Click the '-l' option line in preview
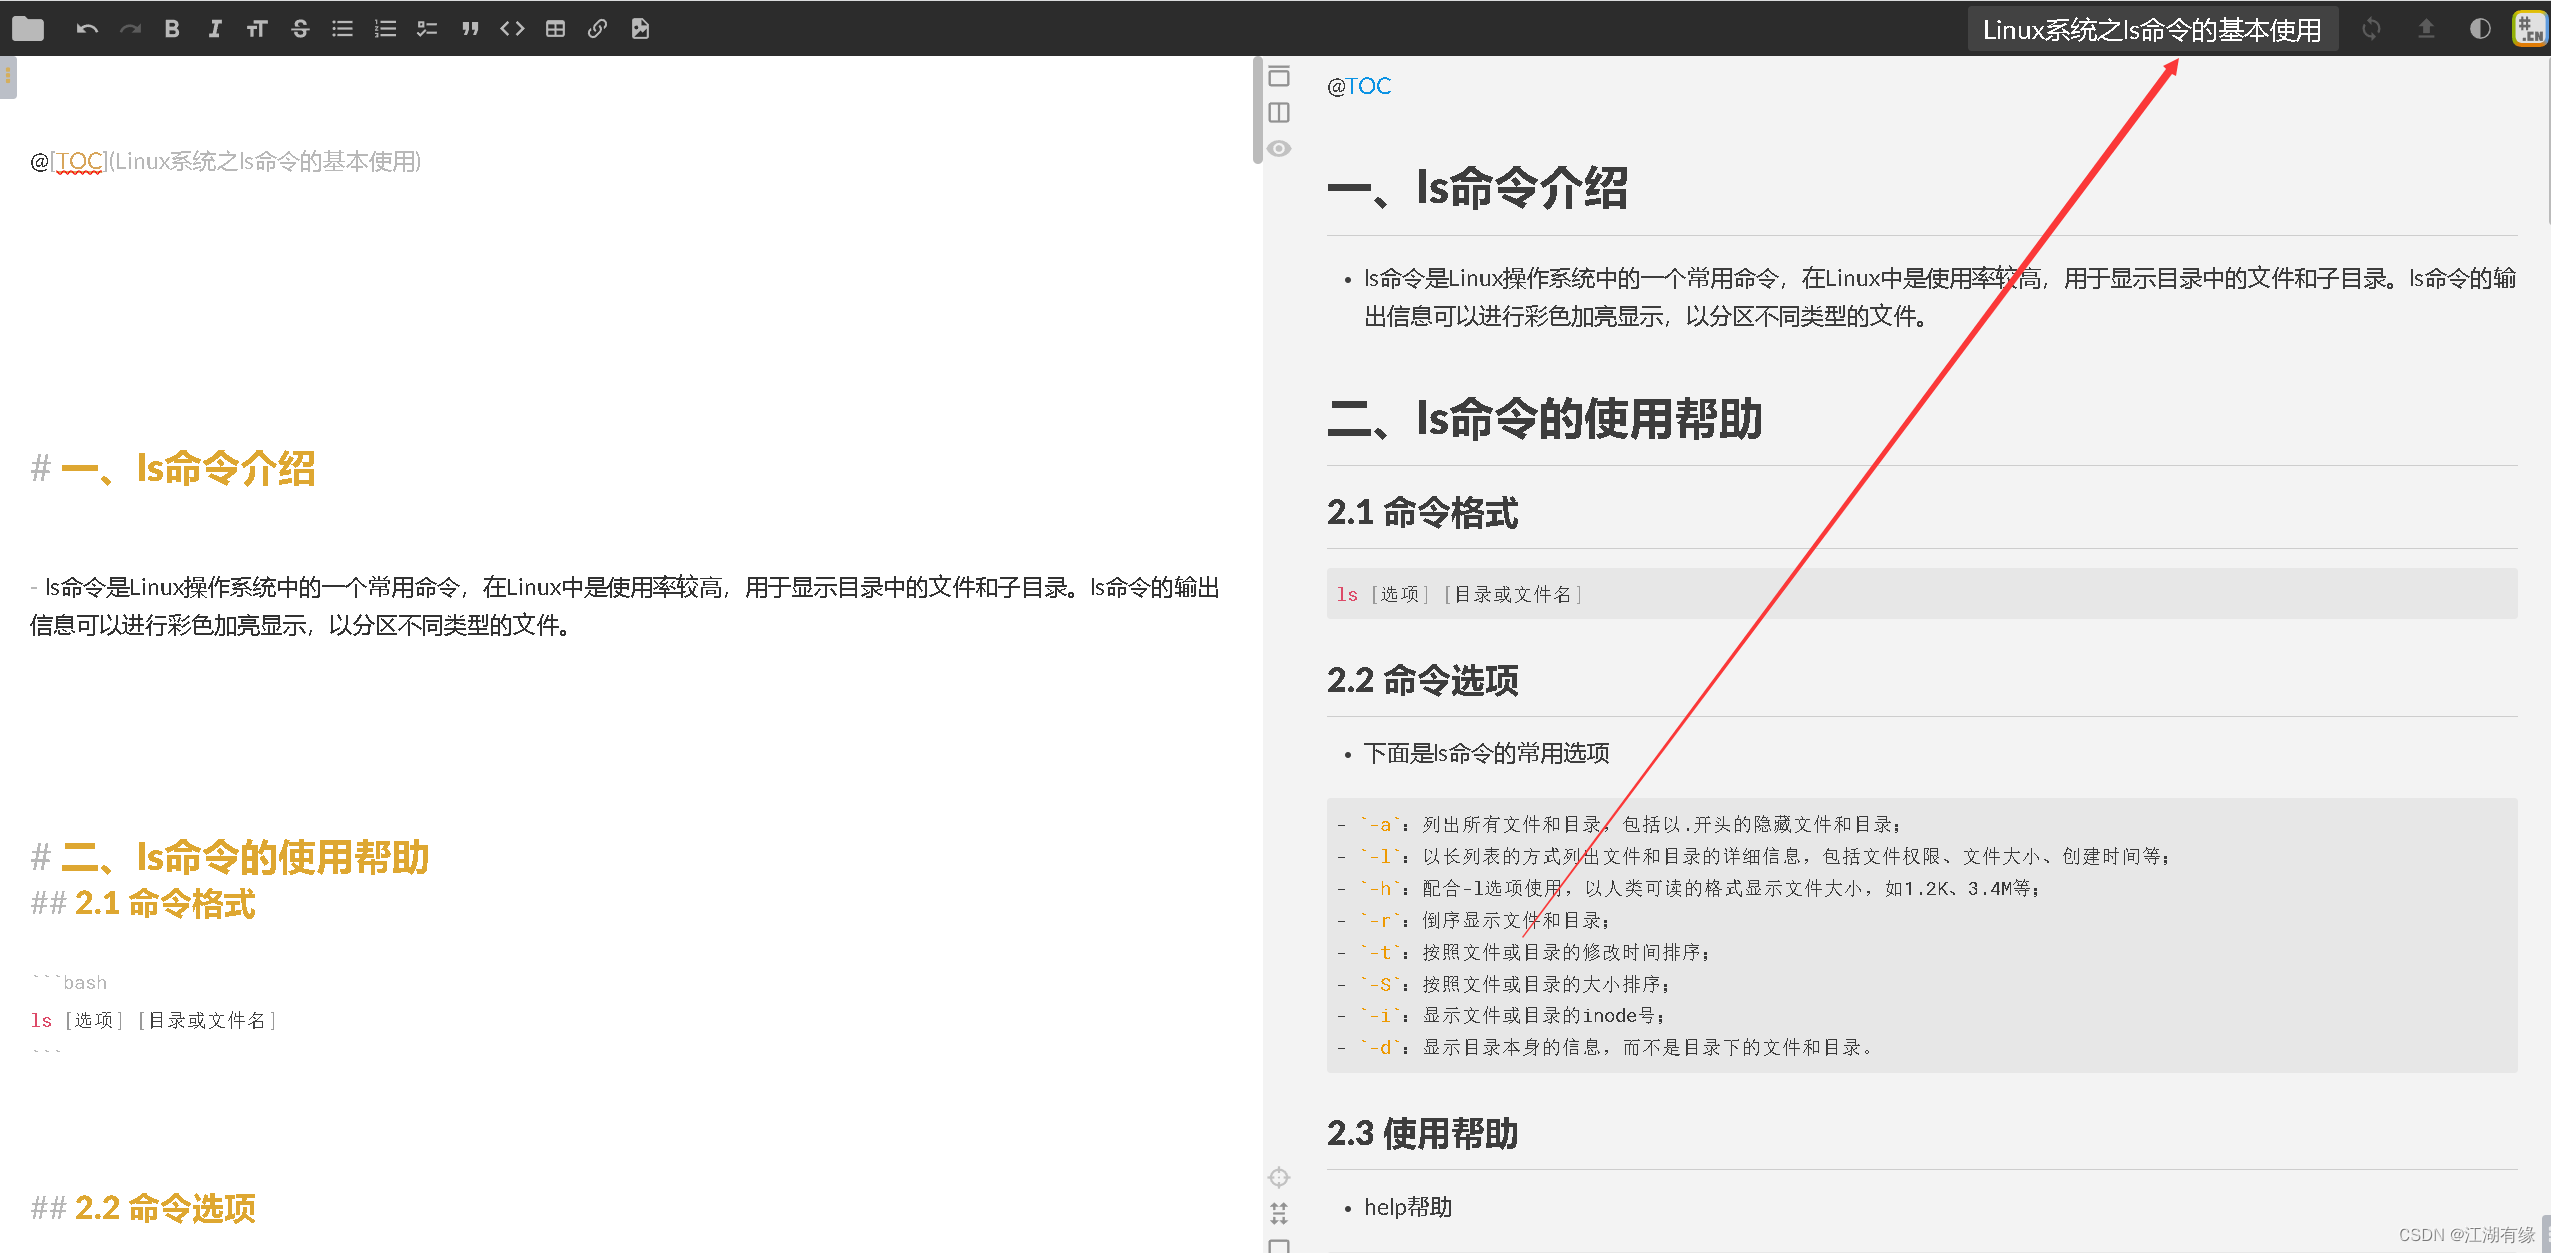 (x=1753, y=856)
